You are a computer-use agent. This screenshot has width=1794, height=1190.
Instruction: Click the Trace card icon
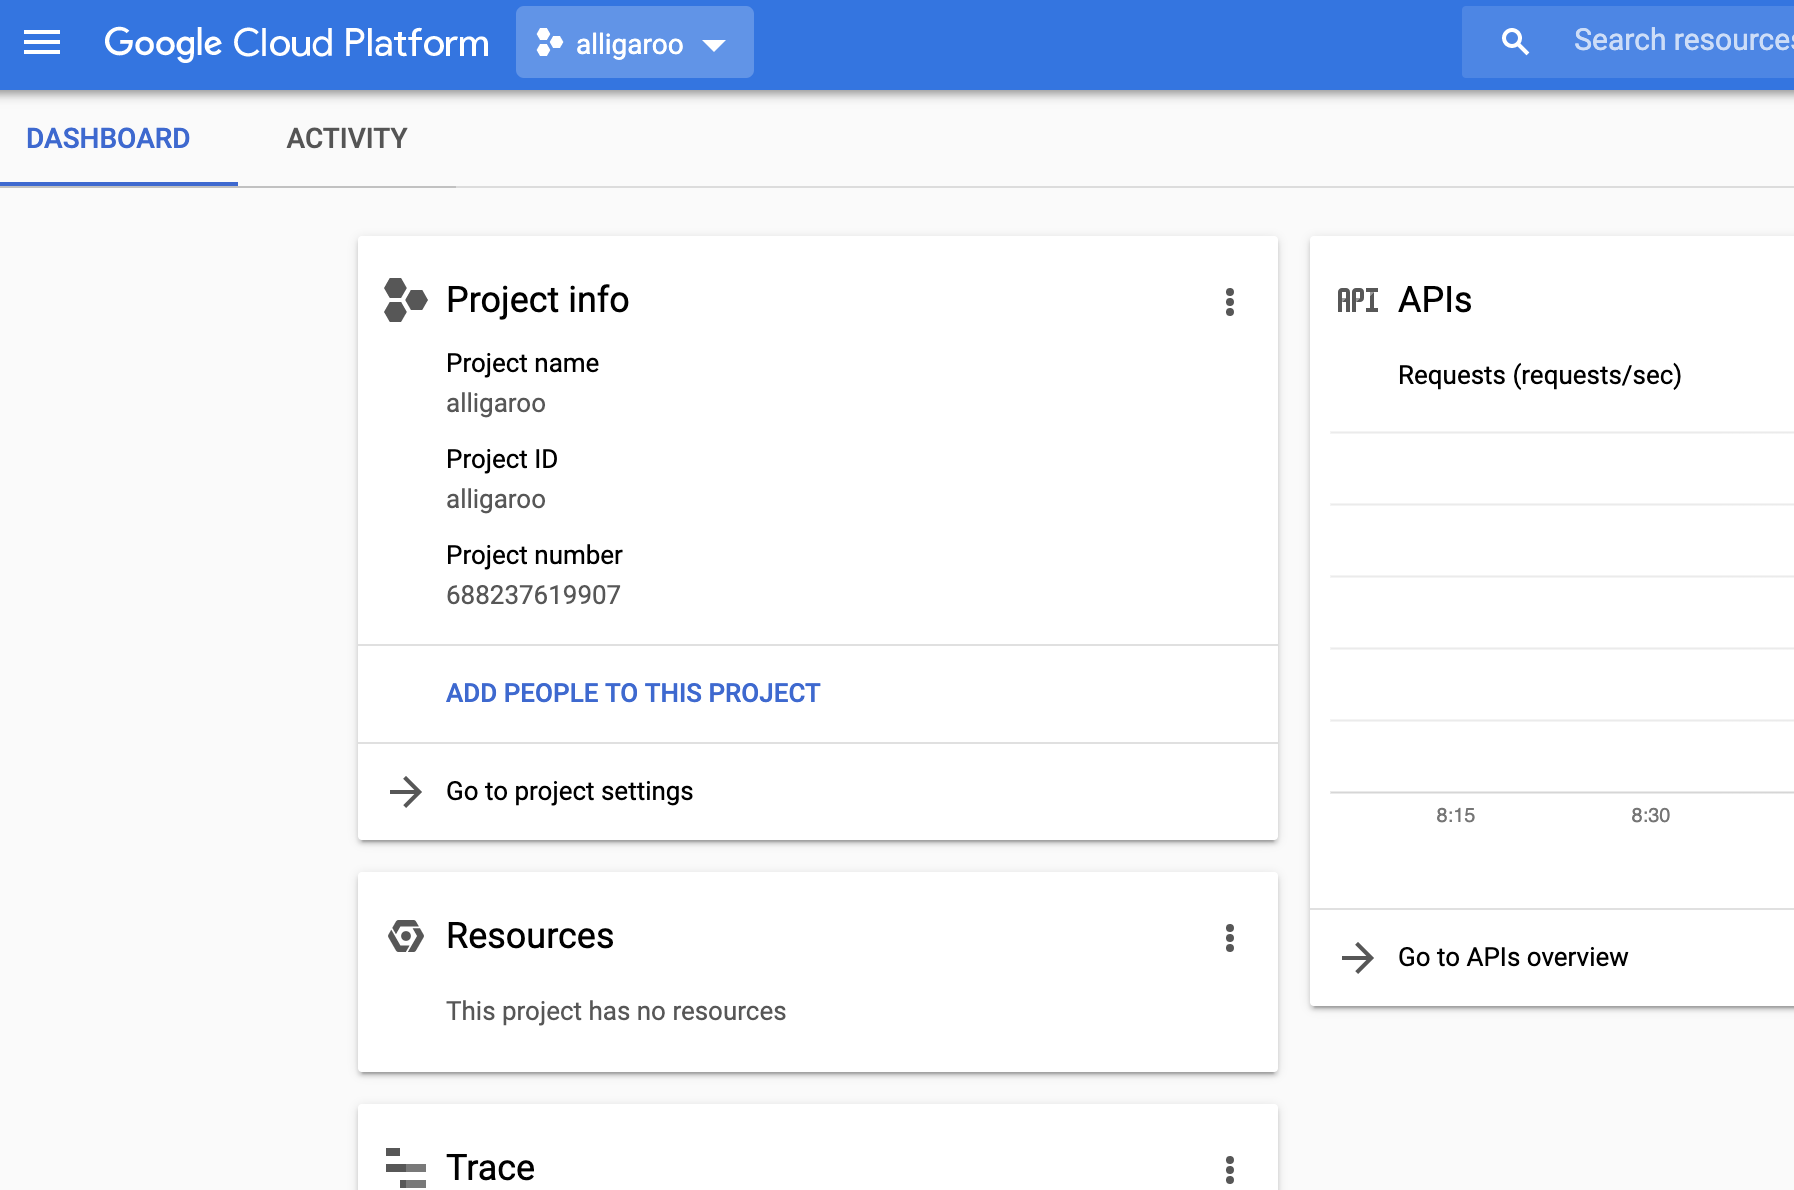[x=405, y=1168]
